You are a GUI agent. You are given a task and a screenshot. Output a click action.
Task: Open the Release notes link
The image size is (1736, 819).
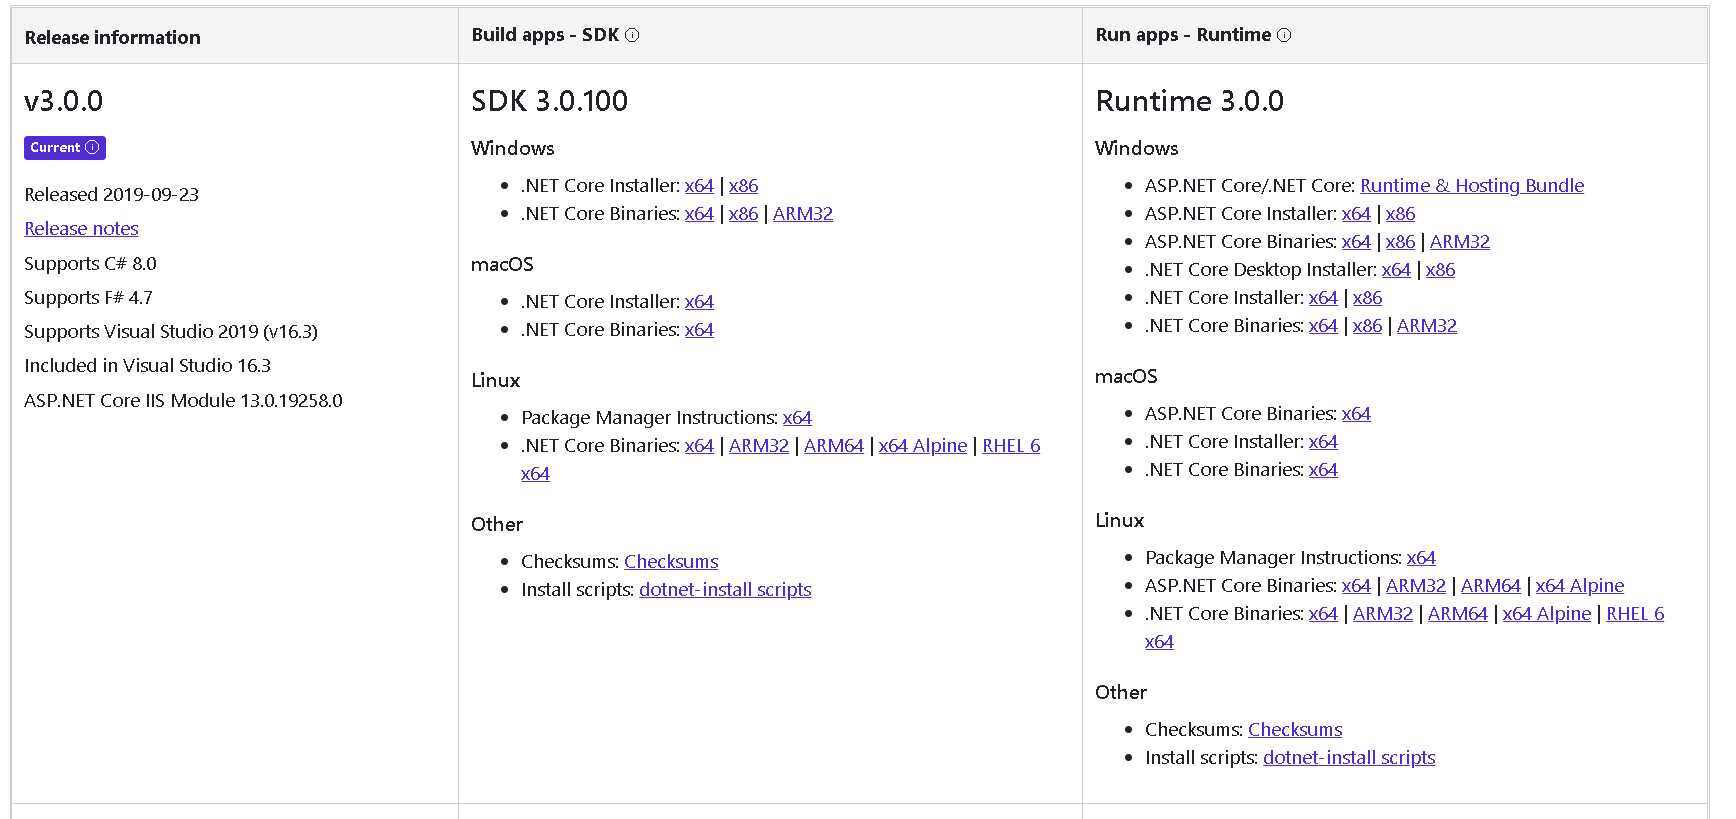point(81,228)
